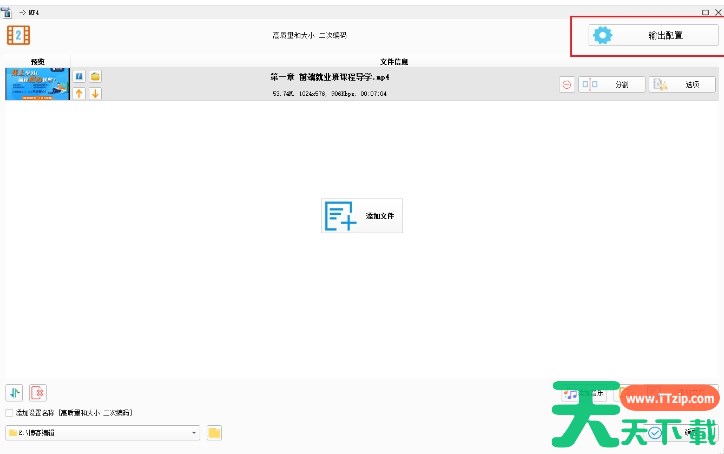
Task: Remove the file with the red minus icon
Action: pos(567,85)
